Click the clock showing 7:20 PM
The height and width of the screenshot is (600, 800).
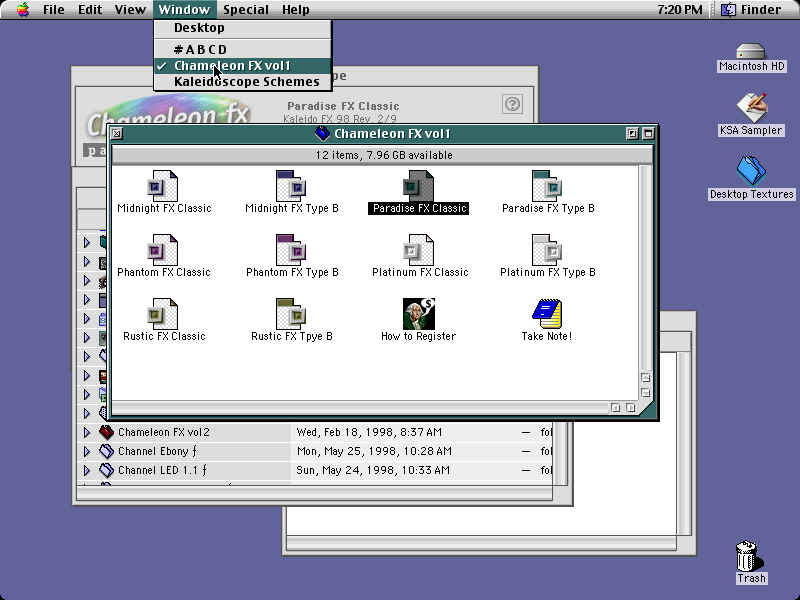pyautogui.click(x=680, y=9)
